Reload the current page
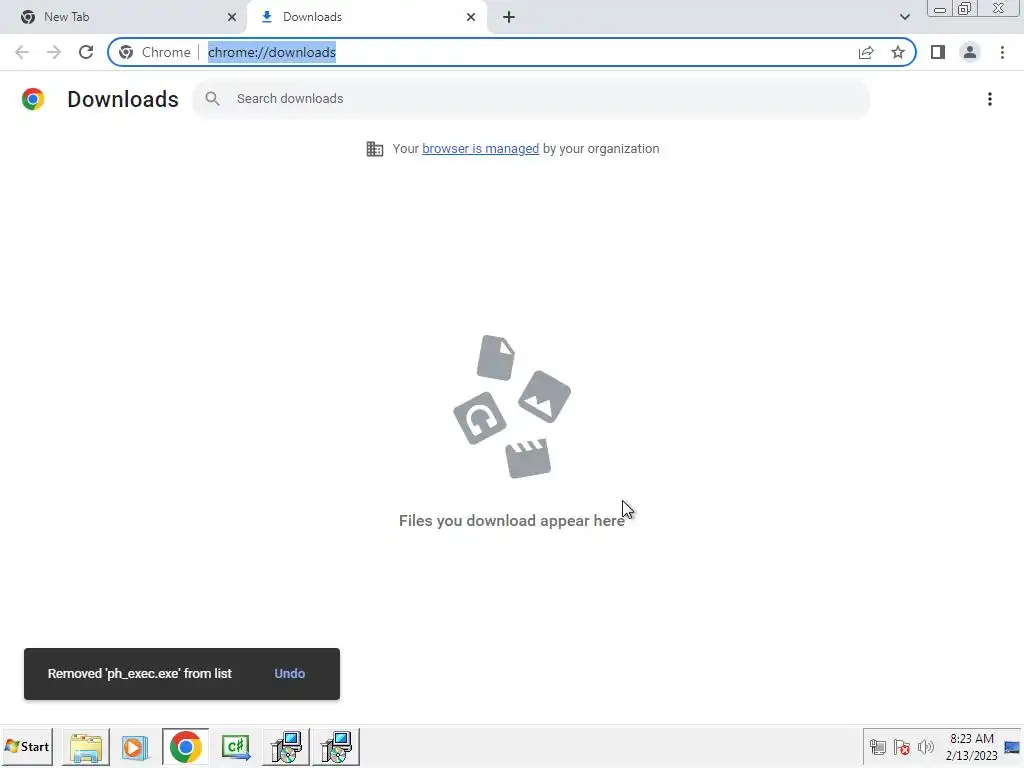Viewport: 1024px width, 768px height. pos(86,52)
